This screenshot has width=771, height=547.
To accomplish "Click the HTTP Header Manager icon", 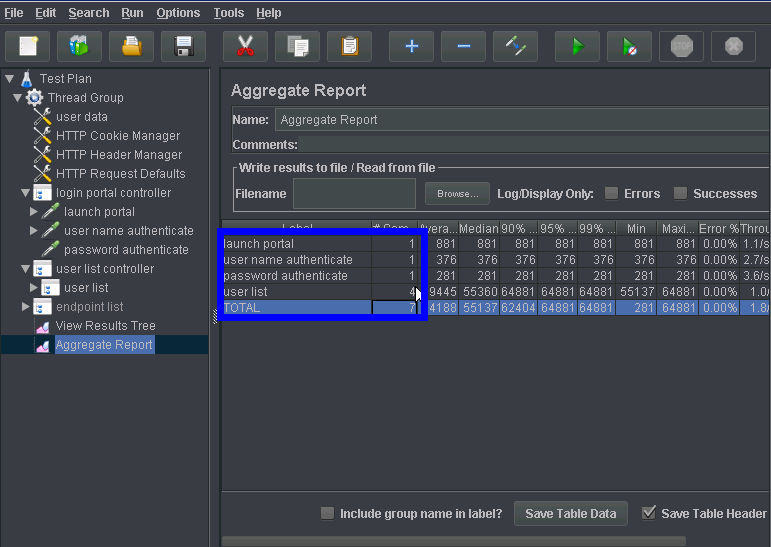I will 42,154.
